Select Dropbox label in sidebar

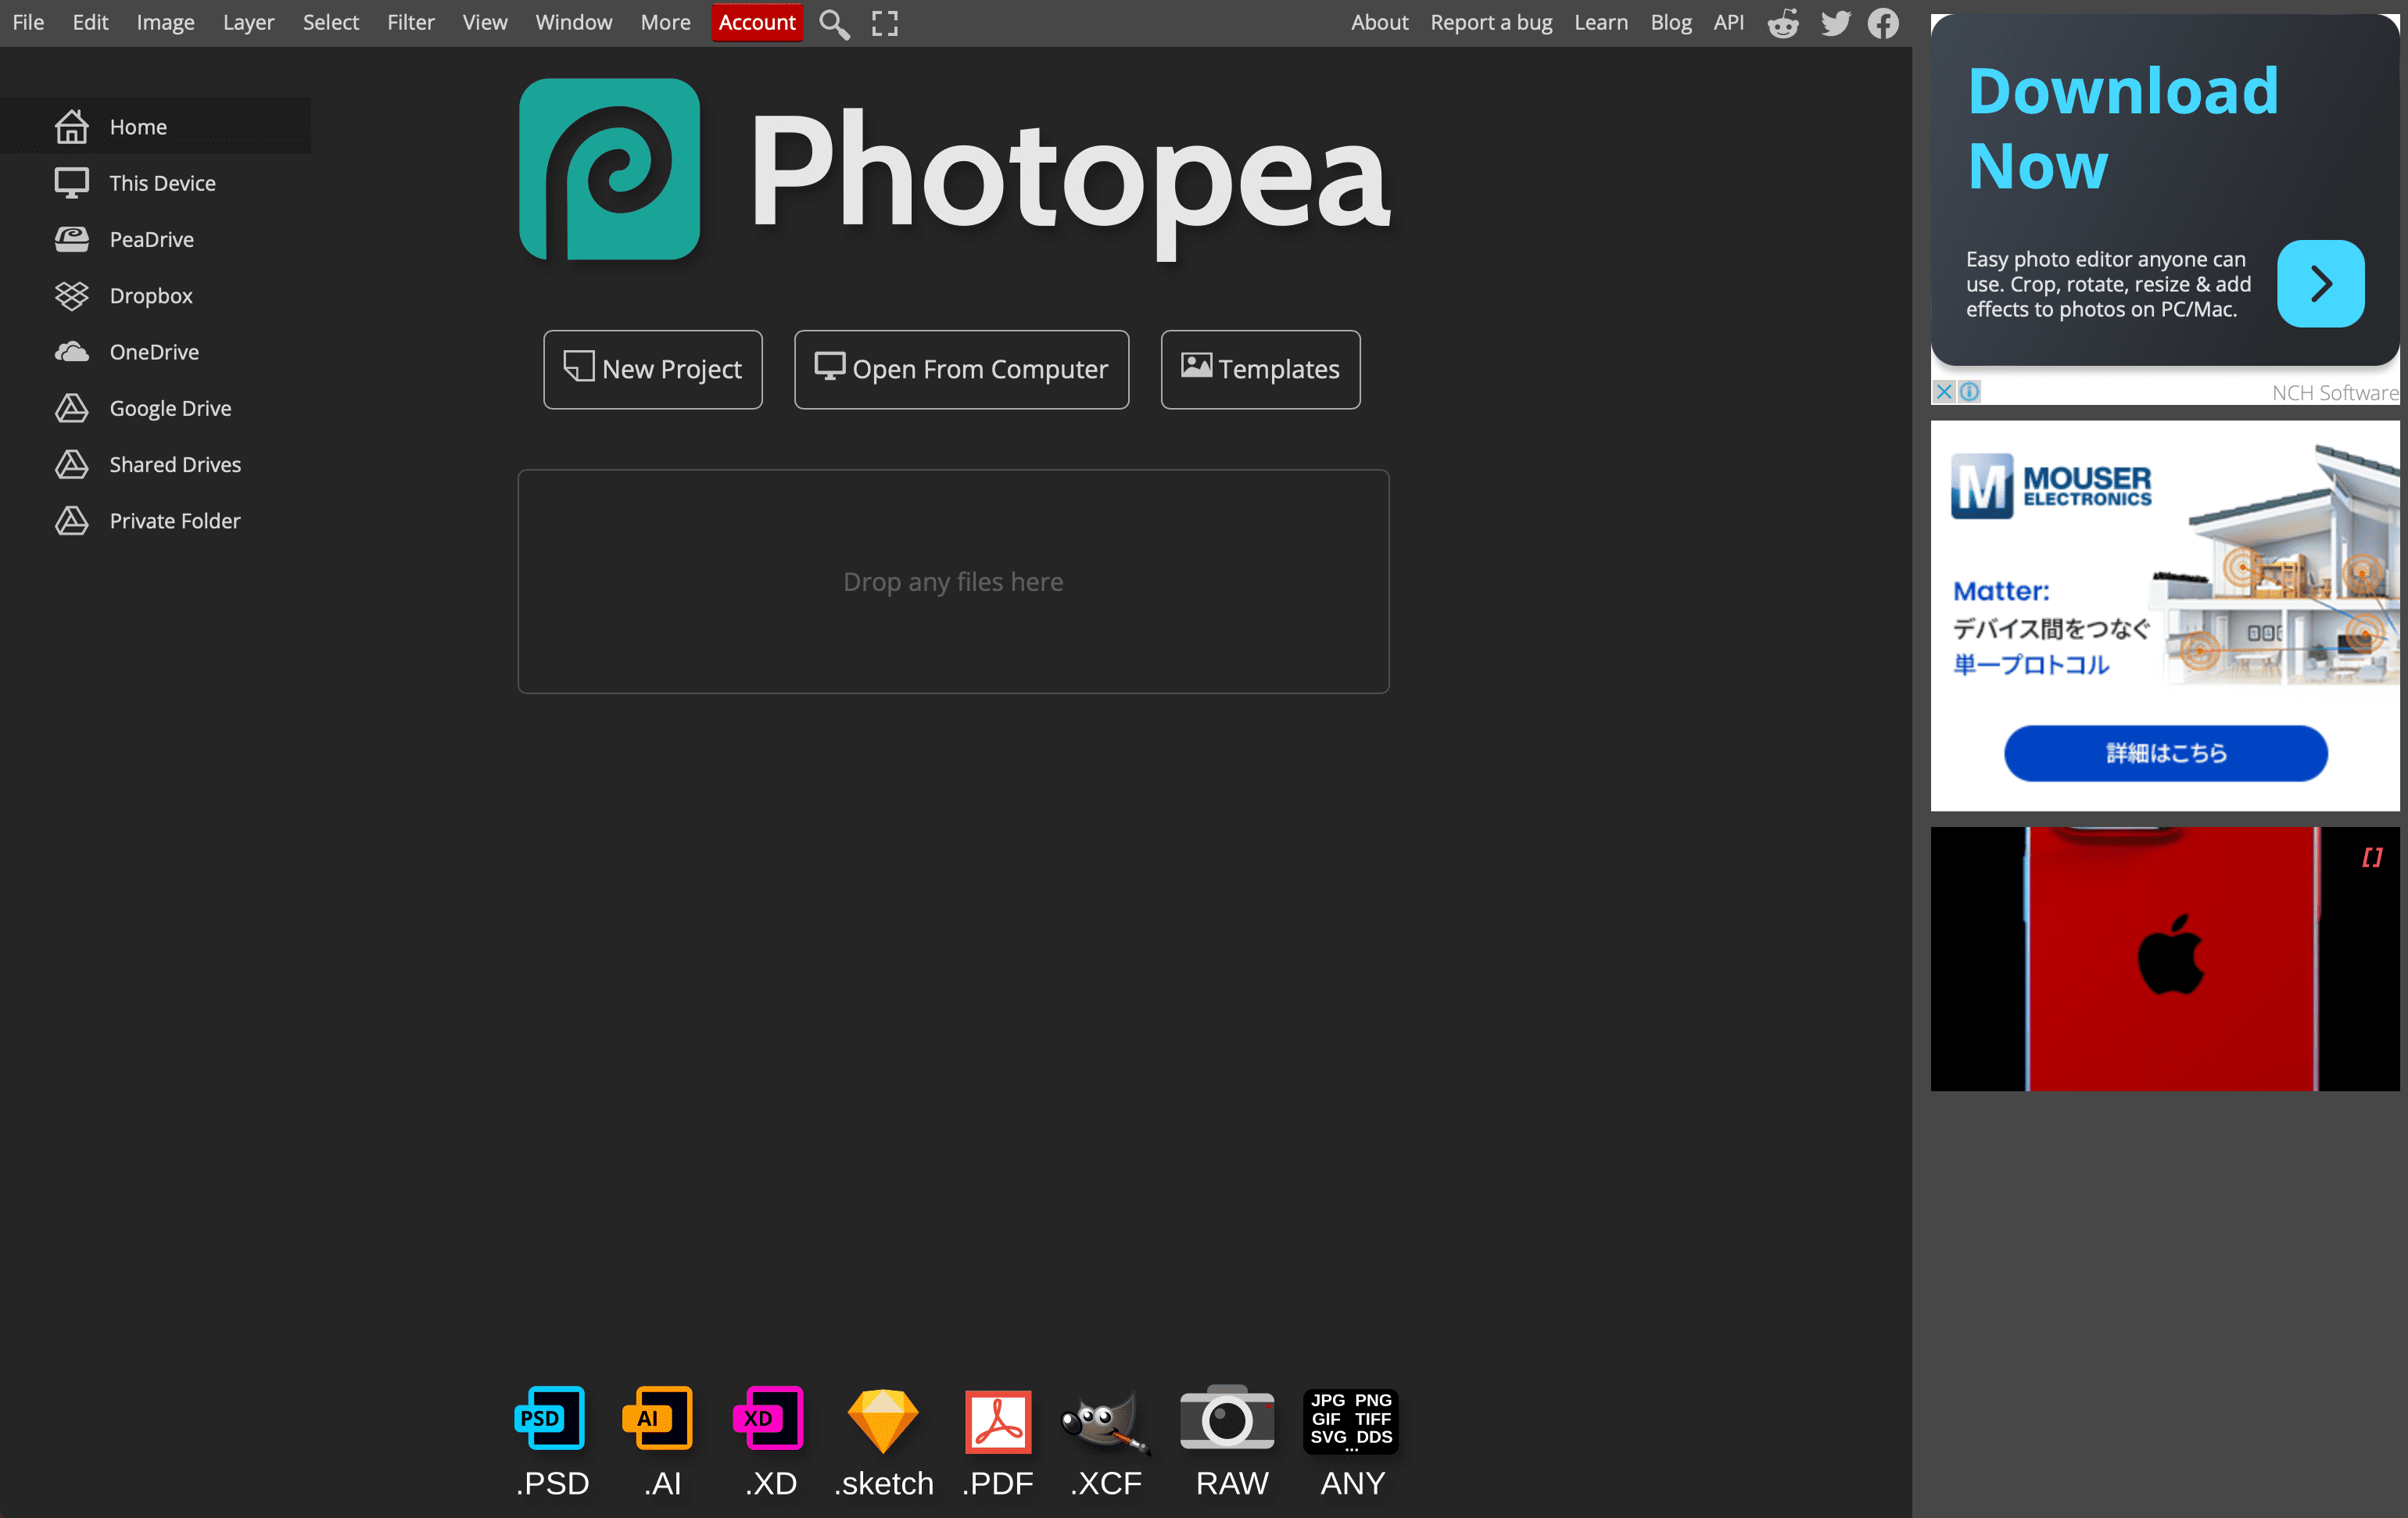point(151,296)
